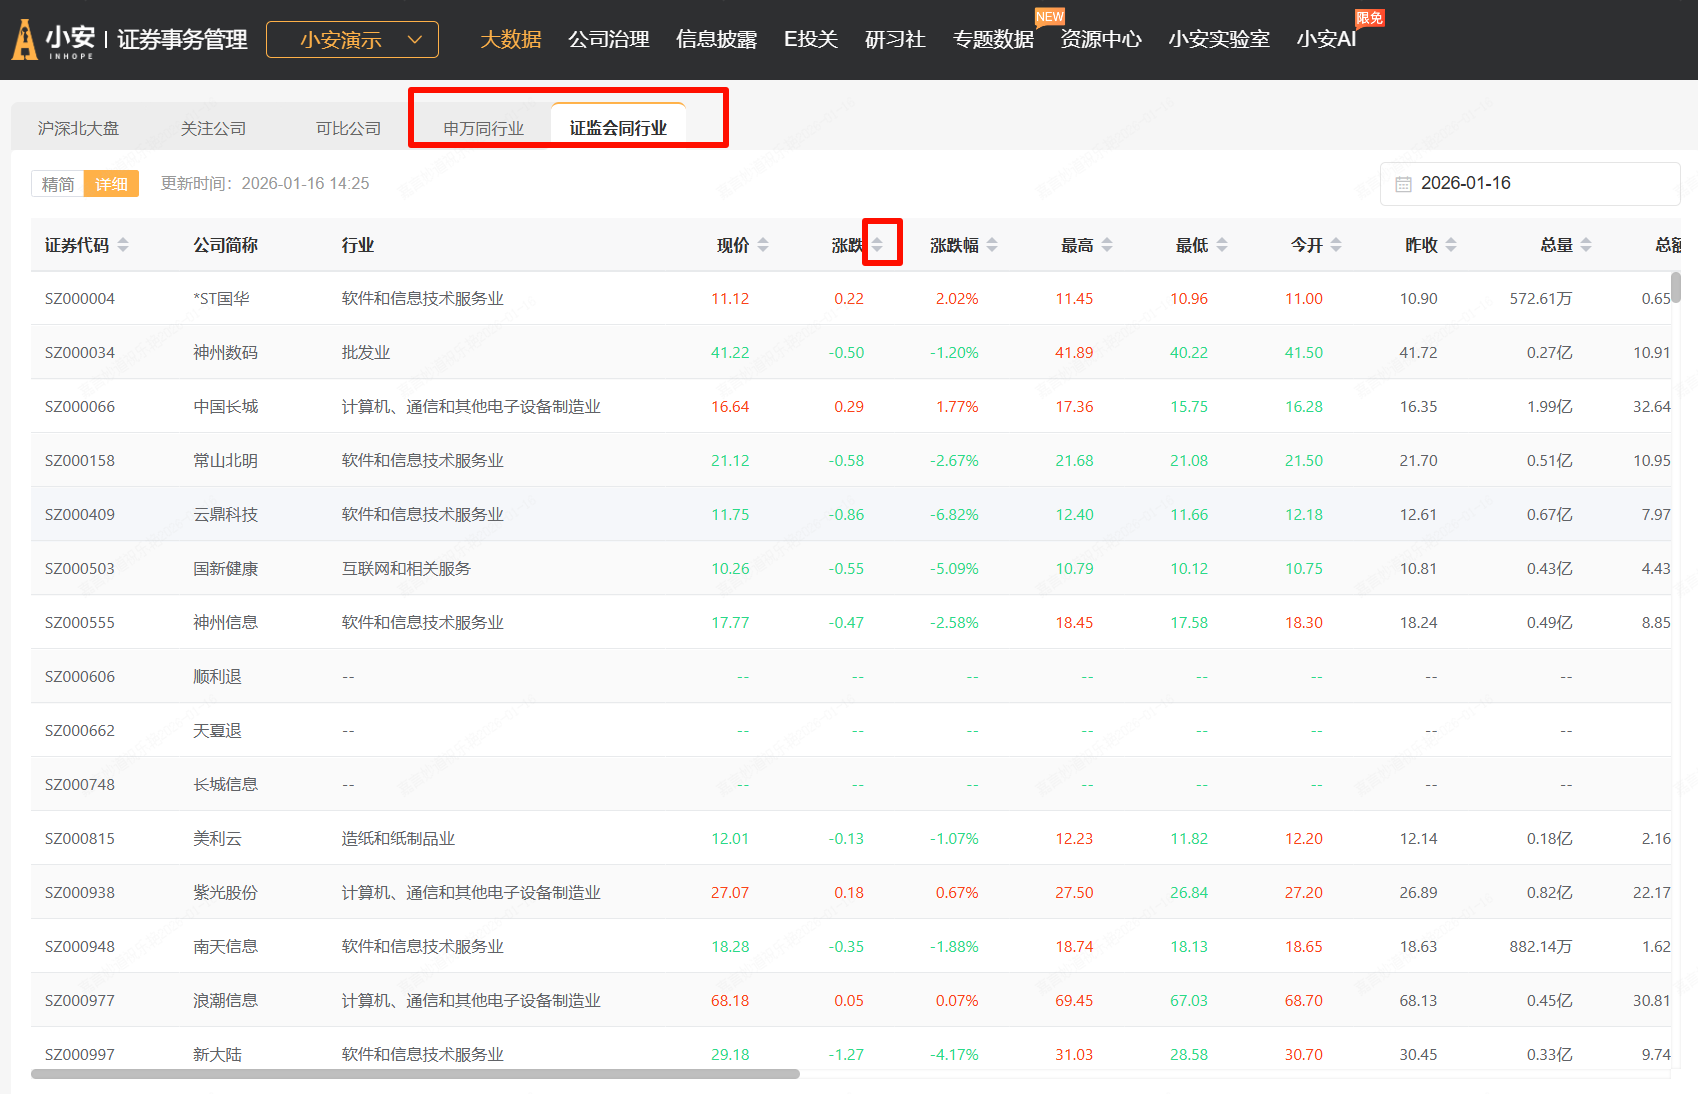Click the calendar icon in date picker
1698x1094 pixels.
[x=1403, y=184]
